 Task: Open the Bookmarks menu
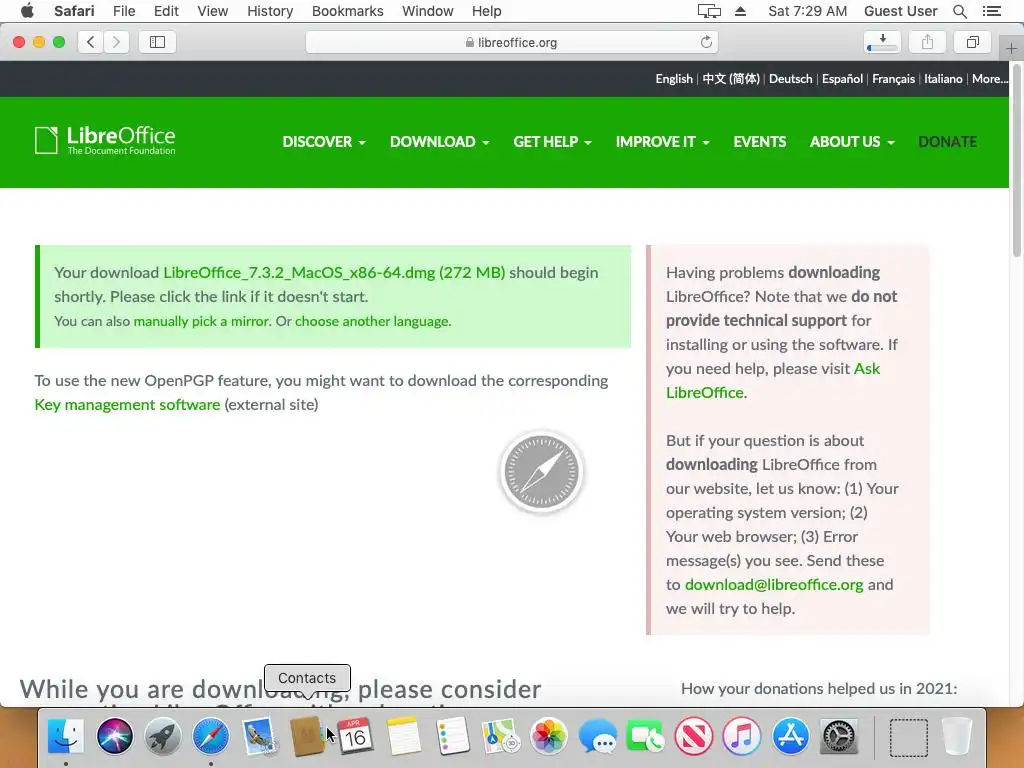point(347,11)
